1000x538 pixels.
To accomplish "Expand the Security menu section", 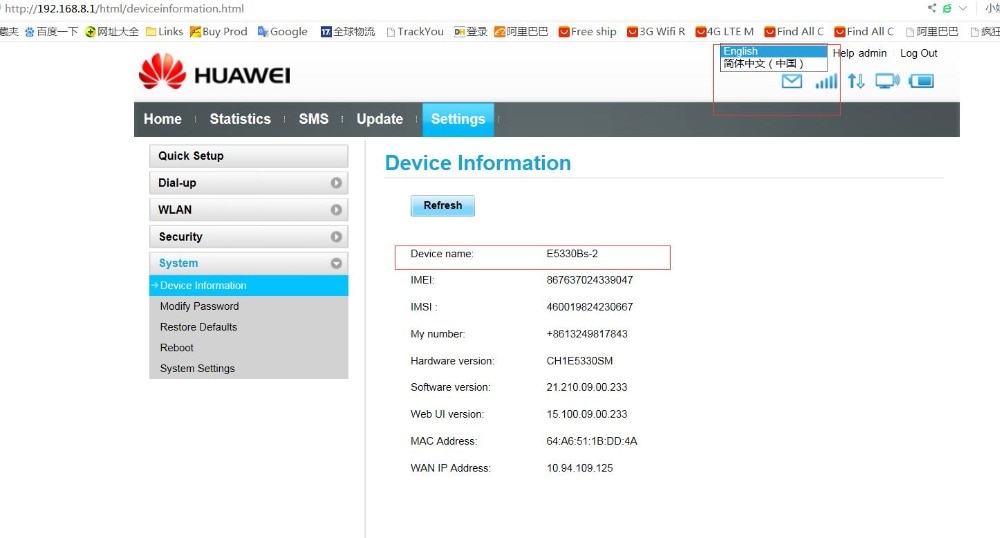I will 249,236.
